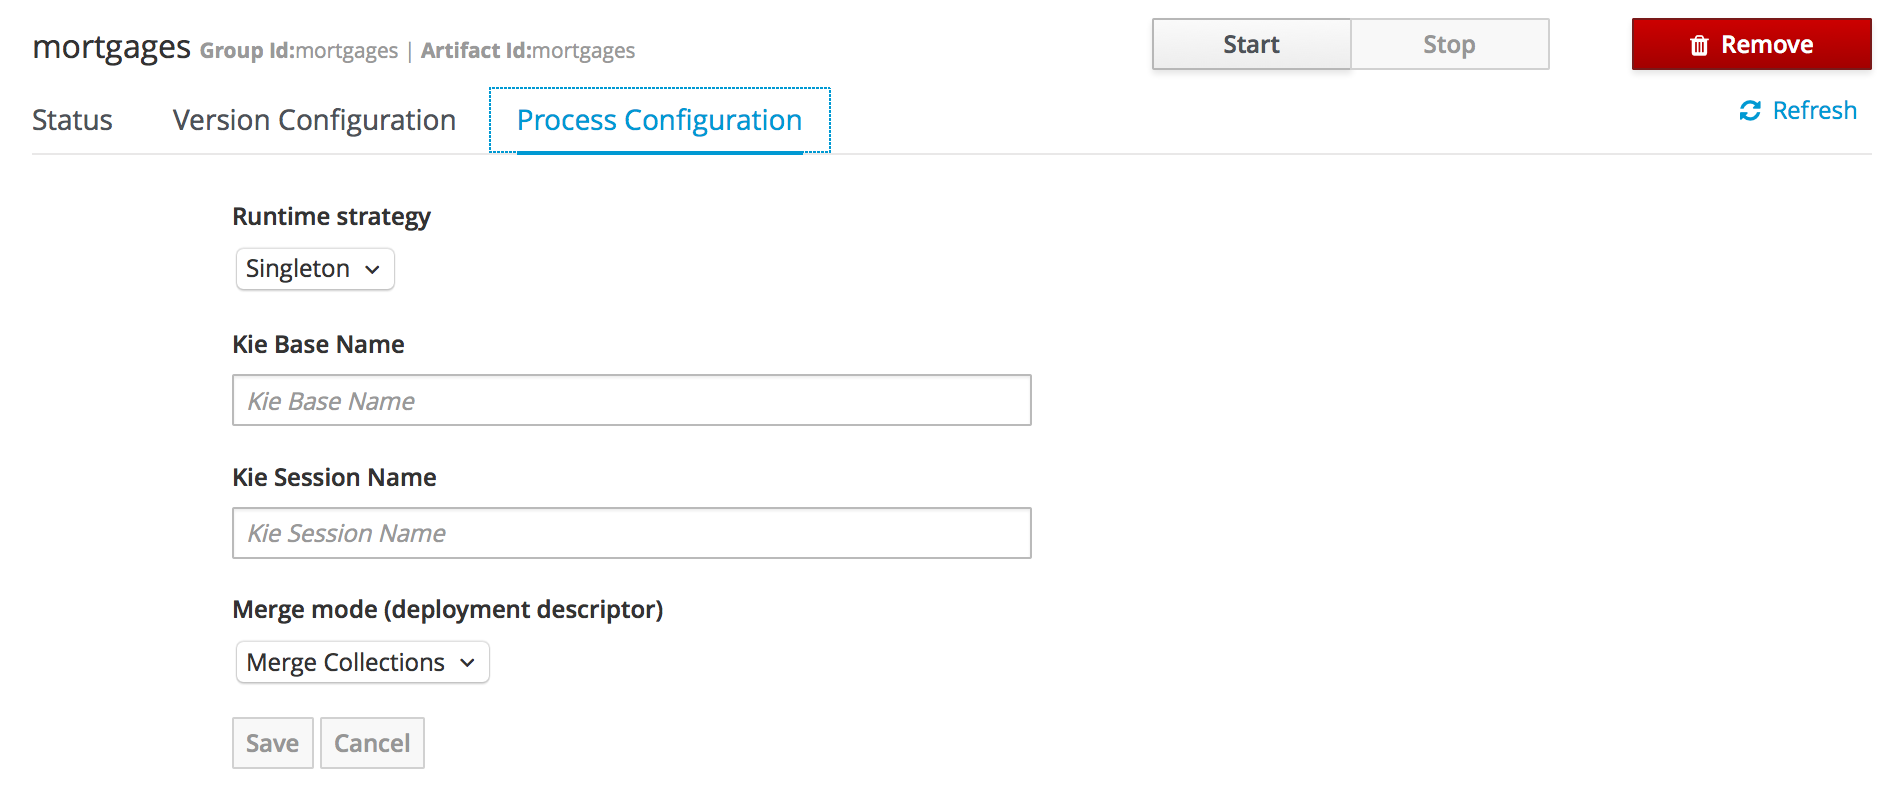Click the chevron arrow beside Singleton
The height and width of the screenshot is (810, 1898).
tap(373, 270)
